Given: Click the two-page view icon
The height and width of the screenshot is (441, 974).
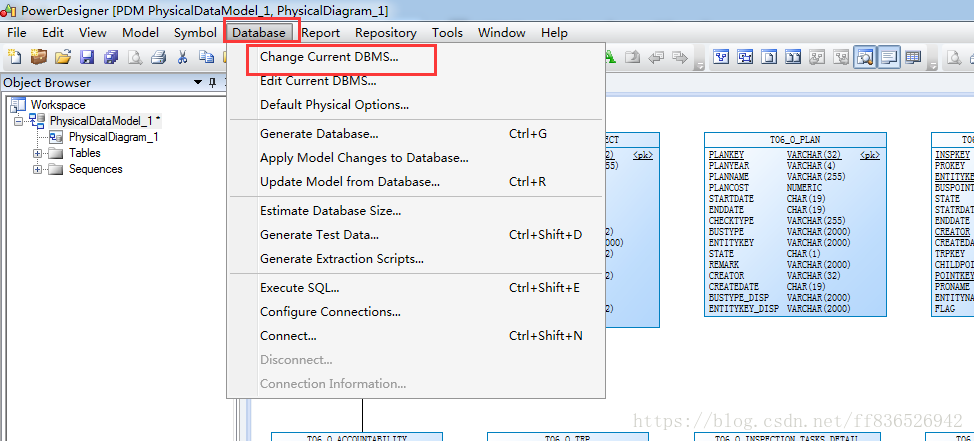Looking at the screenshot, I should [x=793, y=57].
